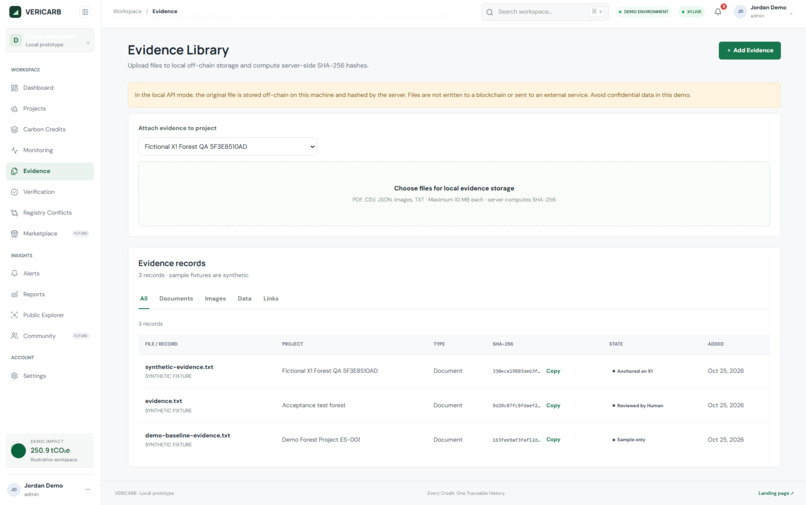The height and width of the screenshot is (505, 806).
Task: Click the Workspace breadcrumb link
Action: (x=127, y=11)
